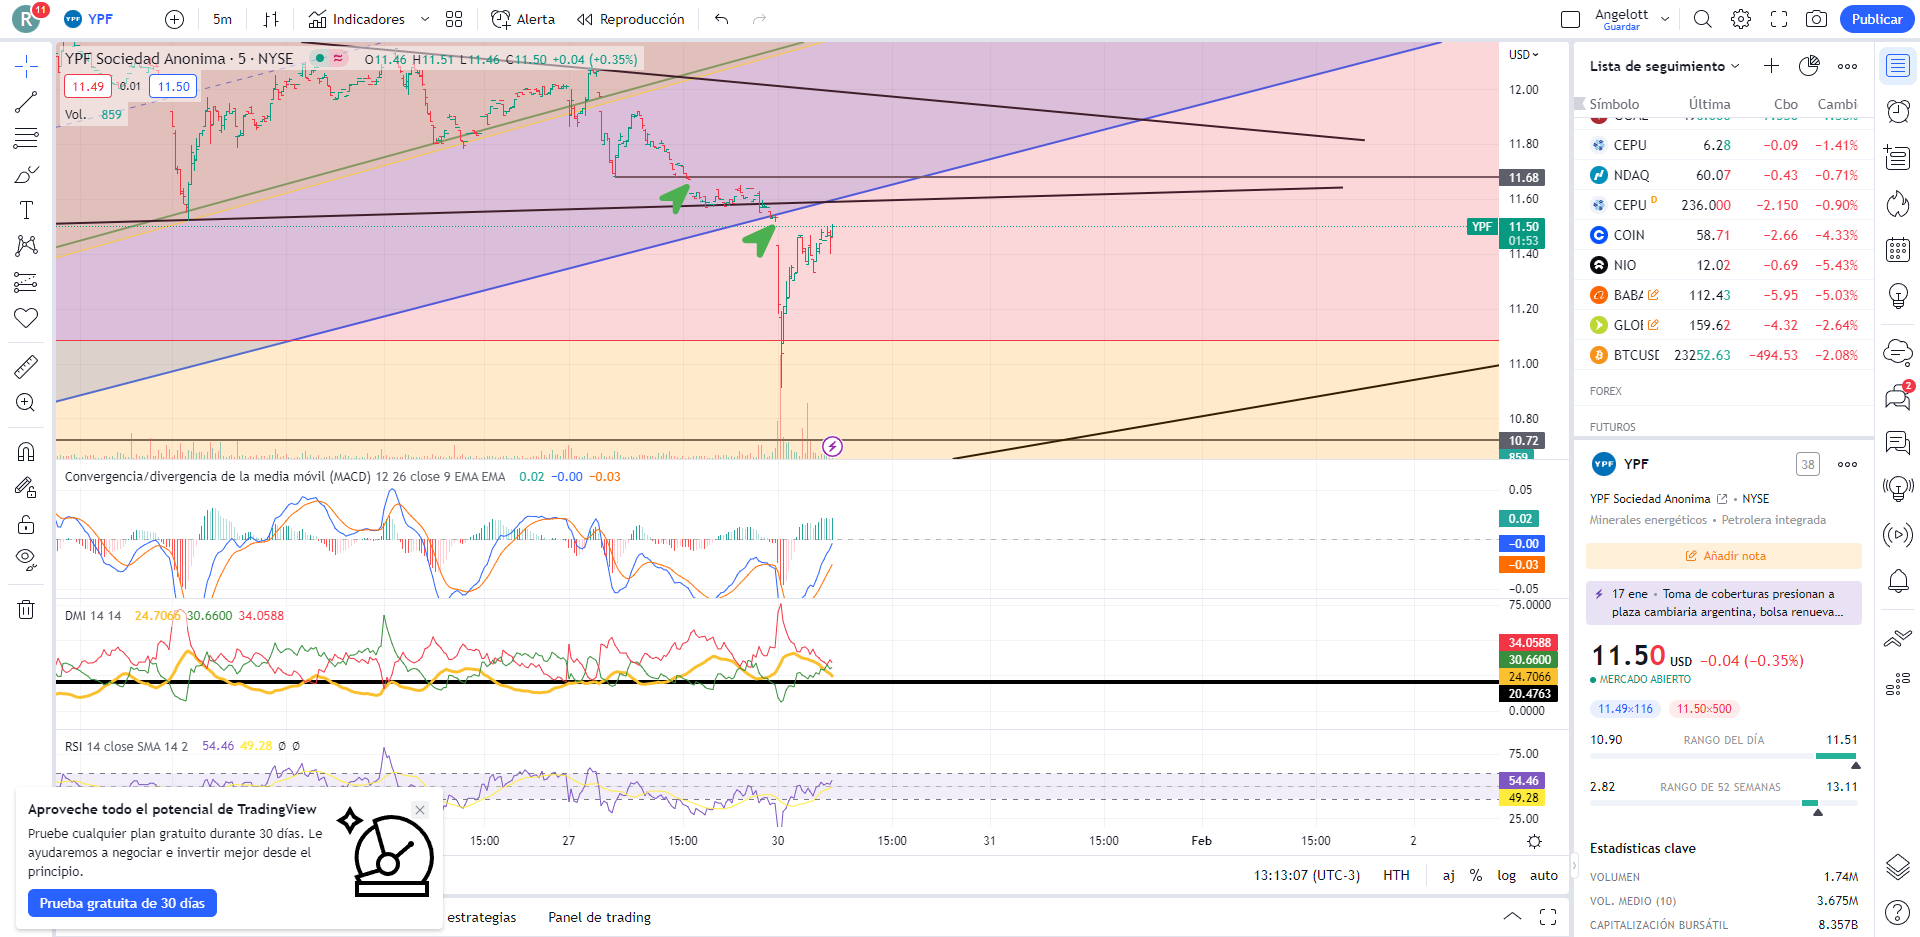Toggle the auto scale option

(1544, 875)
